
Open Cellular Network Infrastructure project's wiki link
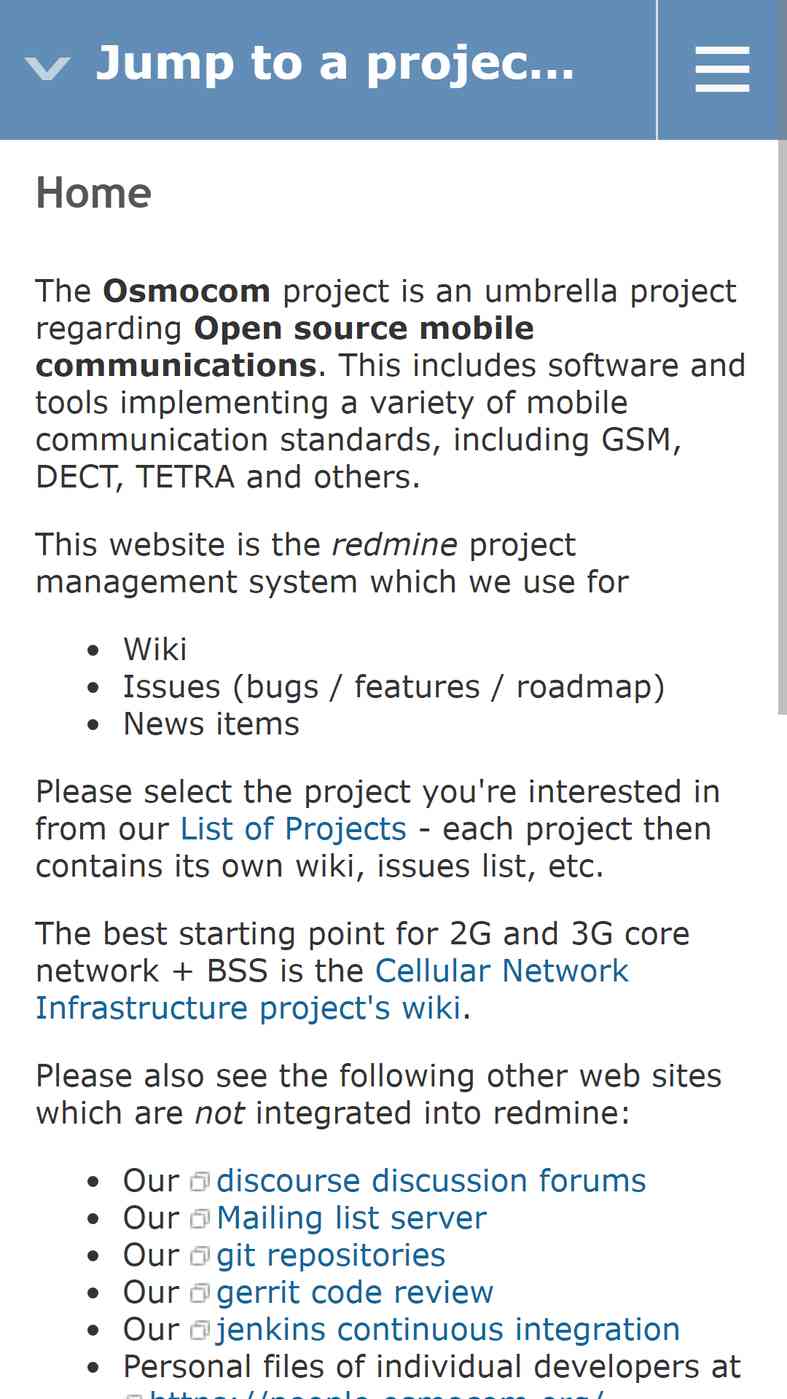pyautogui.click(x=332, y=989)
